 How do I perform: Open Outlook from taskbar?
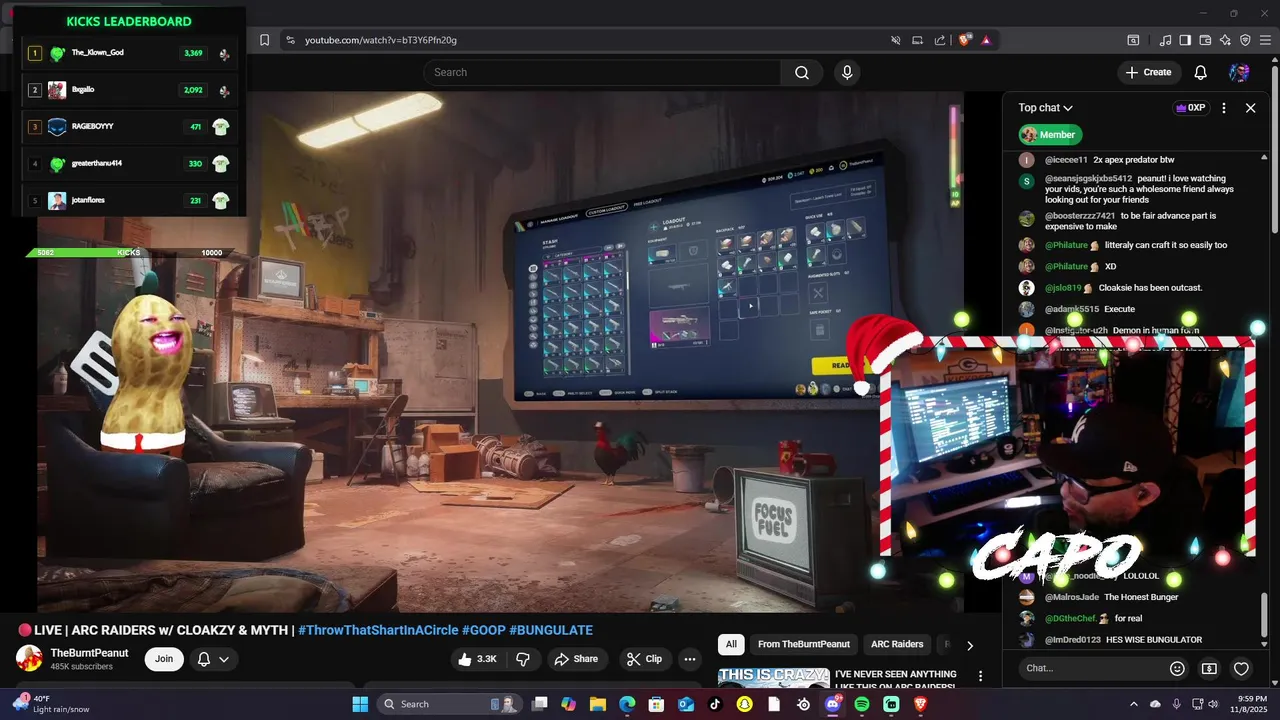686,704
